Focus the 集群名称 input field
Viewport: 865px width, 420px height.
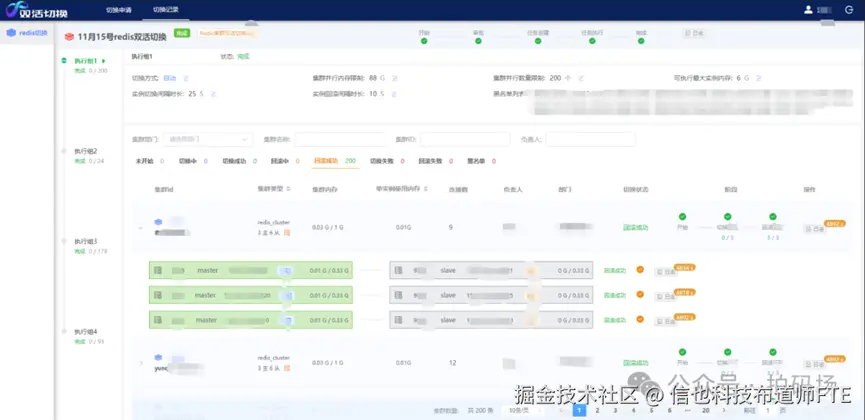click(340, 140)
